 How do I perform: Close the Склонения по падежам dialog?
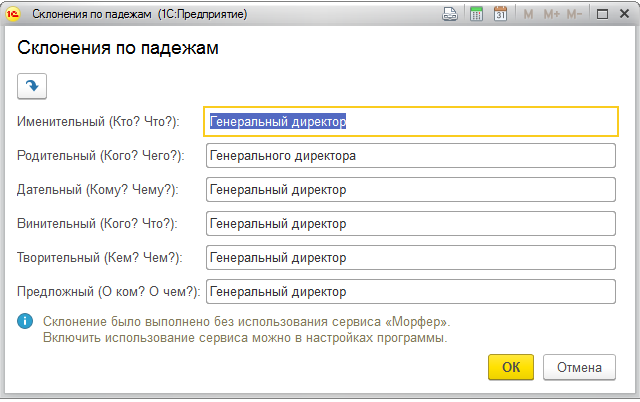[624, 14]
